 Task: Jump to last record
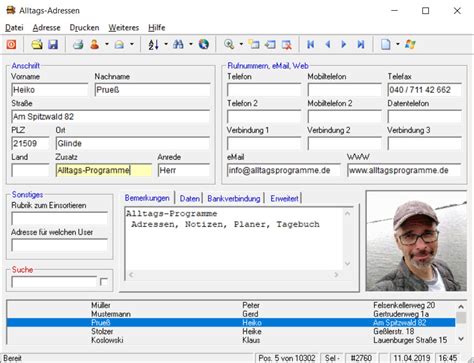[361, 44]
